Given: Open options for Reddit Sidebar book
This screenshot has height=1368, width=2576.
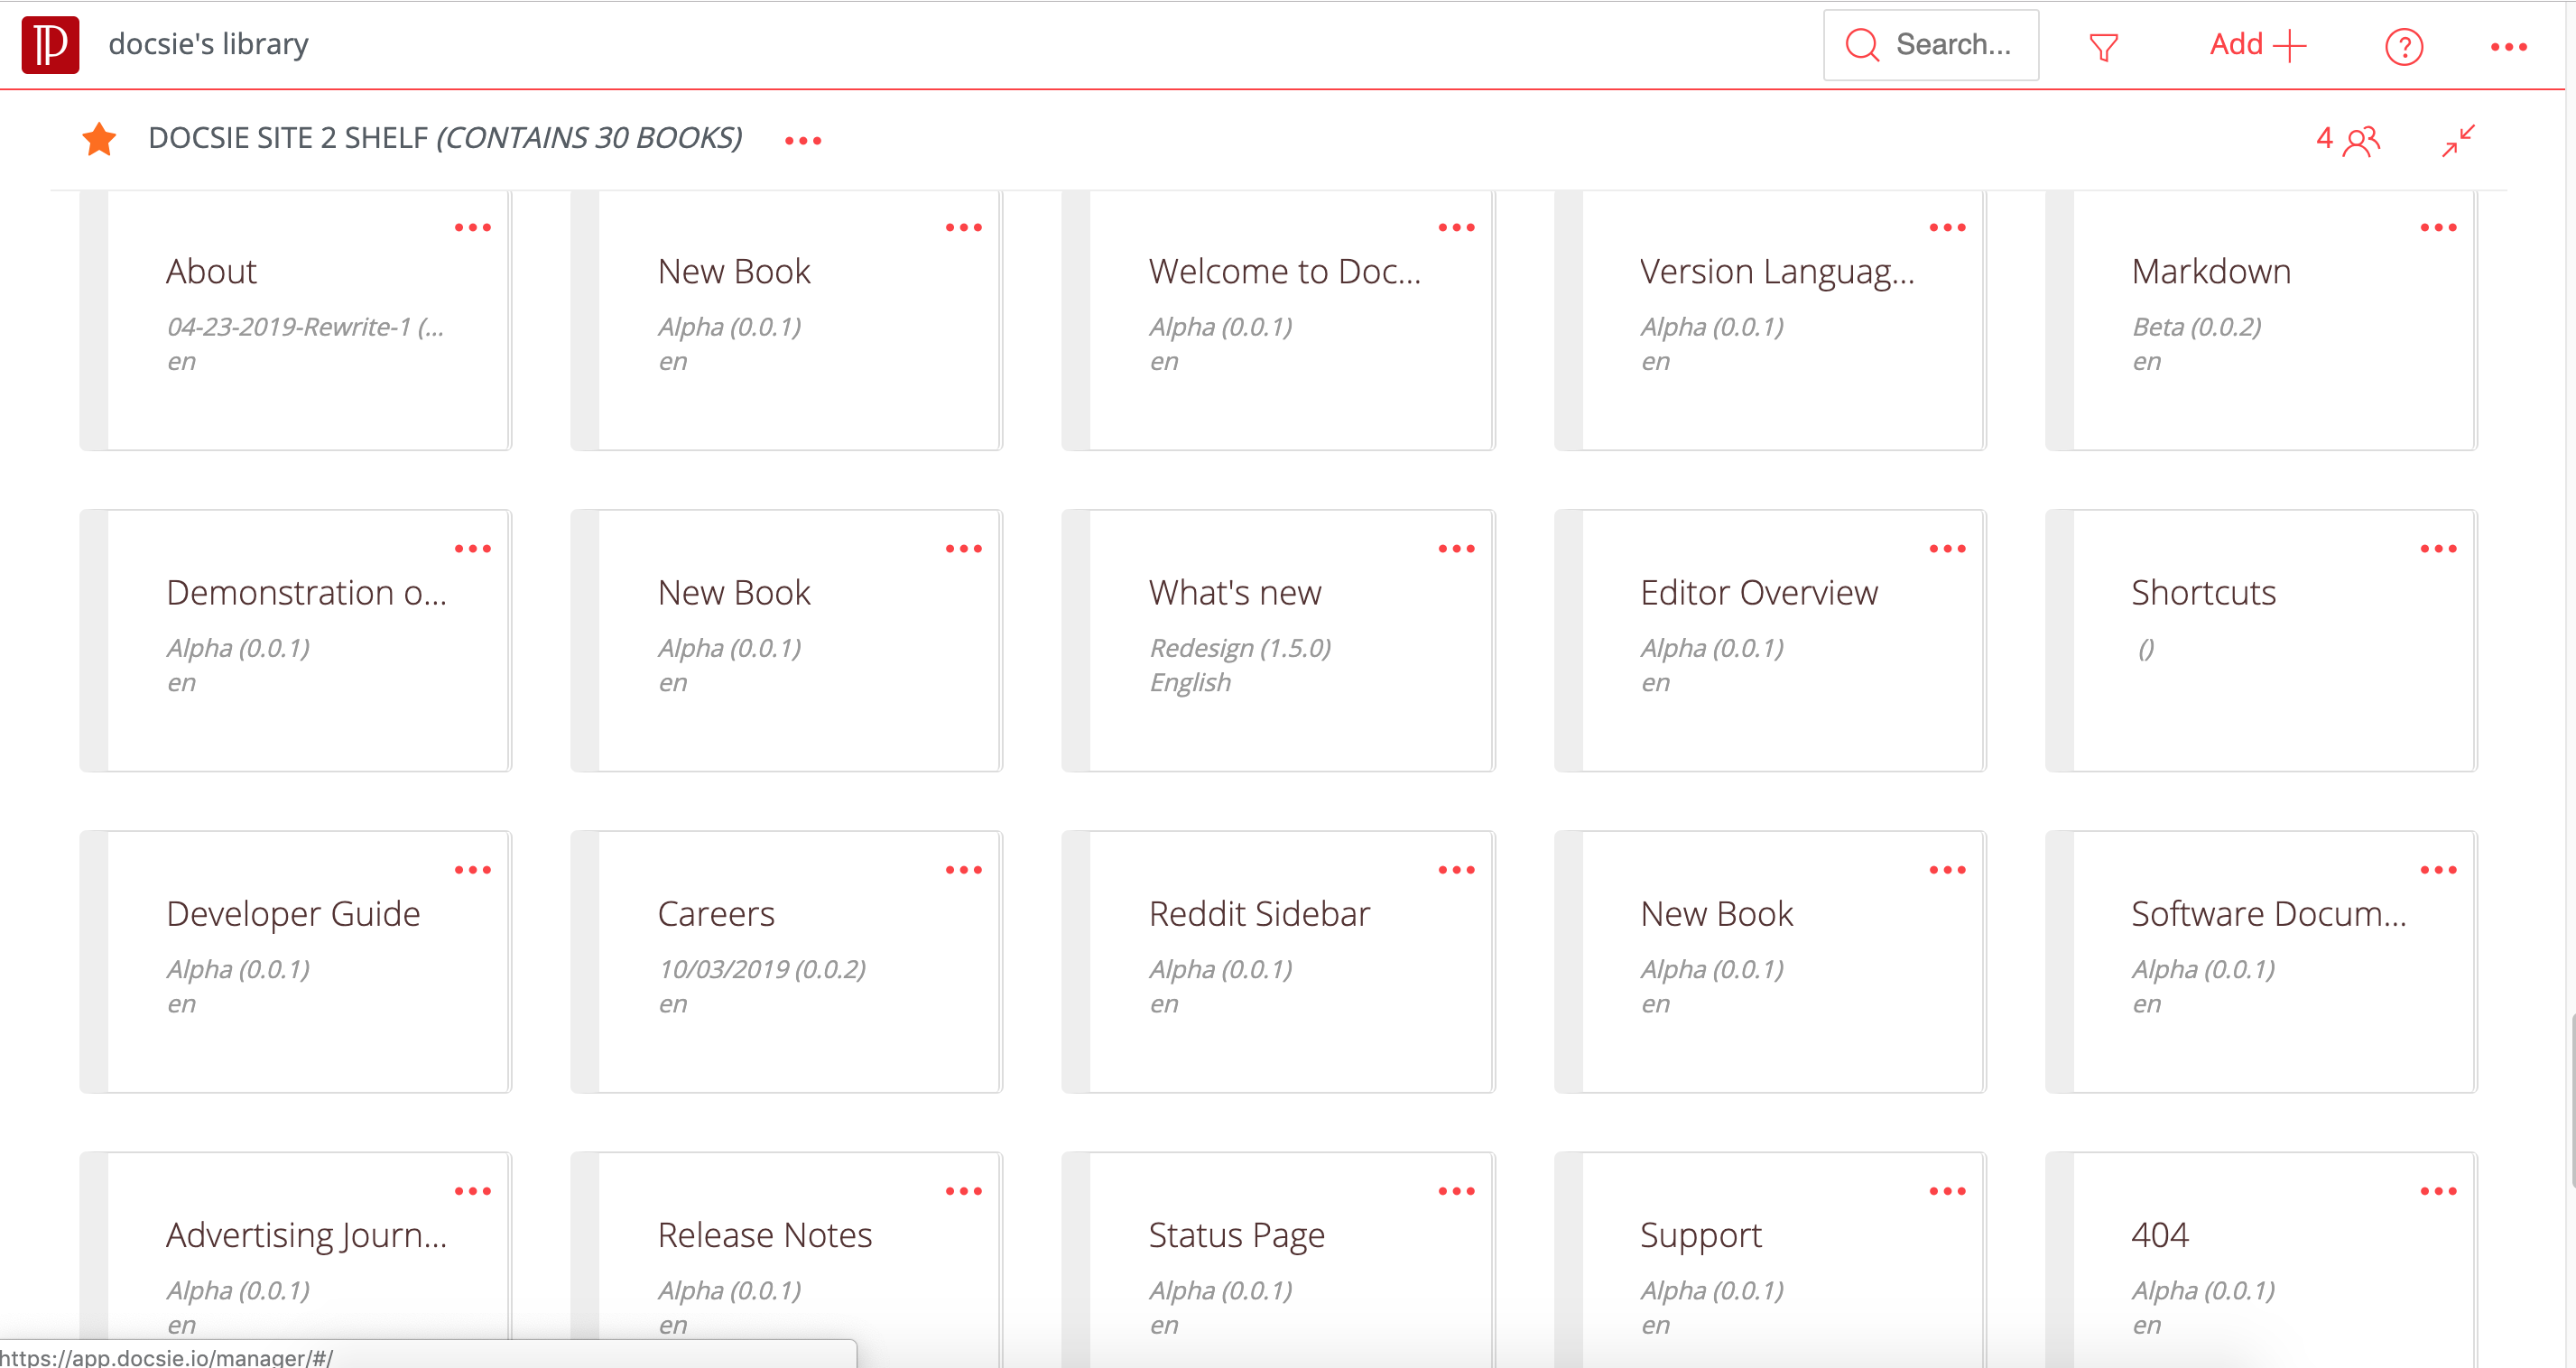Looking at the screenshot, I should pyautogui.click(x=1456, y=870).
